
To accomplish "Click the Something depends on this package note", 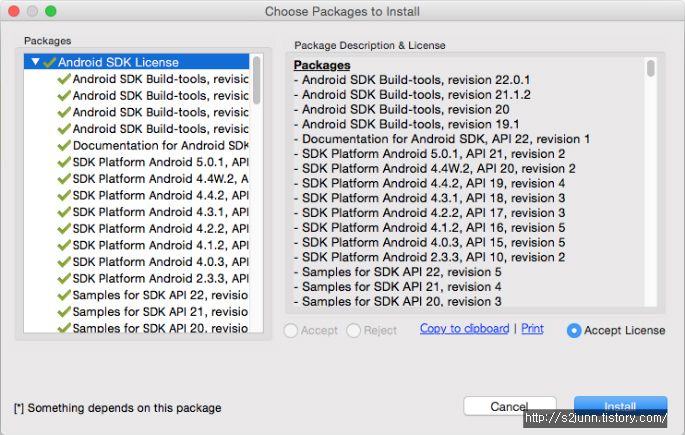I will click(x=118, y=408).
